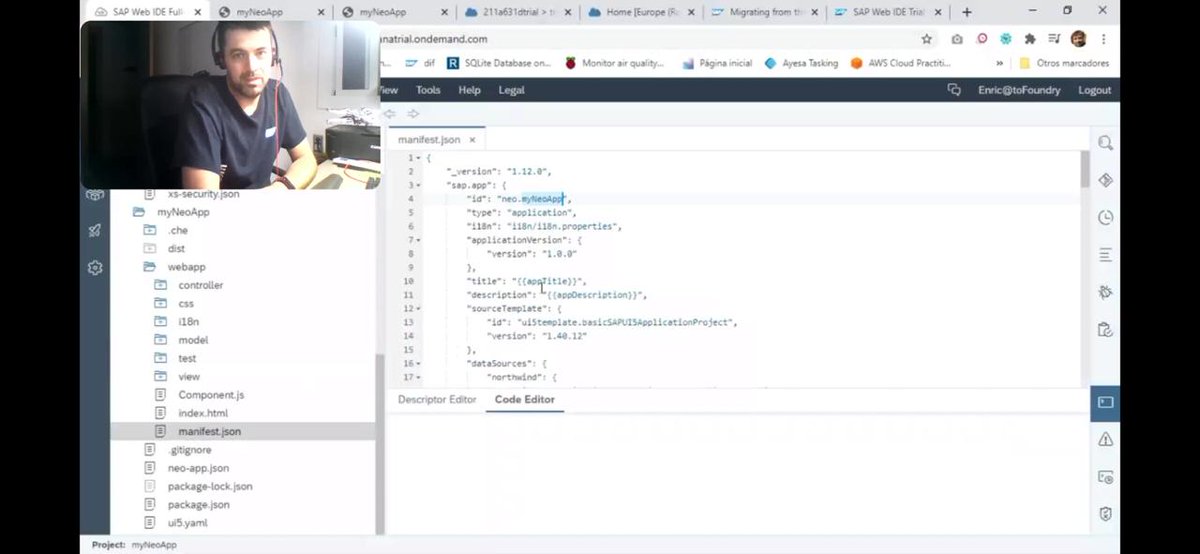The image size is (1200, 554).
Task: Click the chat feedback icon near Enric@toFoundry
Action: tap(954, 90)
